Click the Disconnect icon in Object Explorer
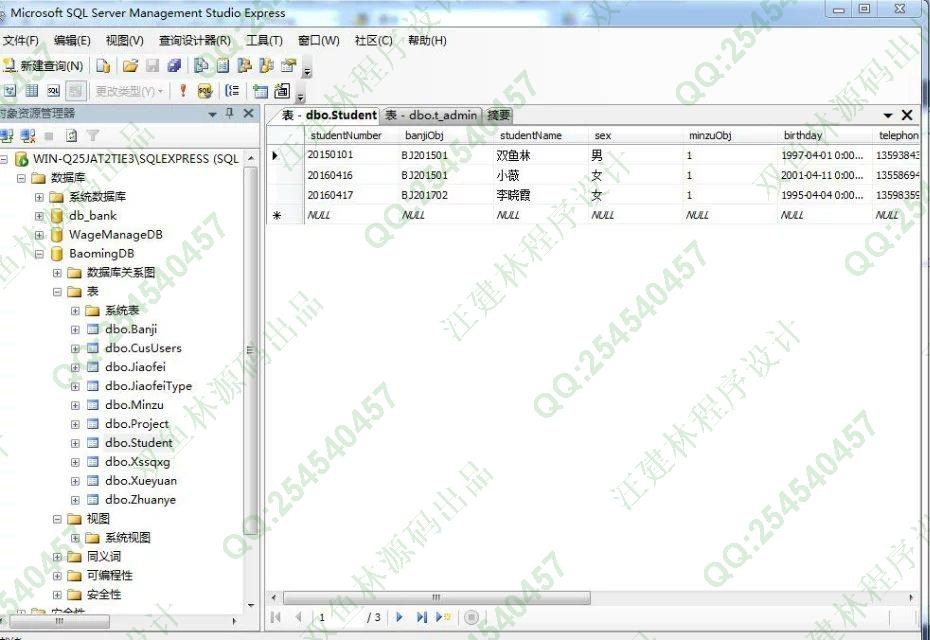This screenshot has width=930, height=640. pyautogui.click(x=28, y=136)
